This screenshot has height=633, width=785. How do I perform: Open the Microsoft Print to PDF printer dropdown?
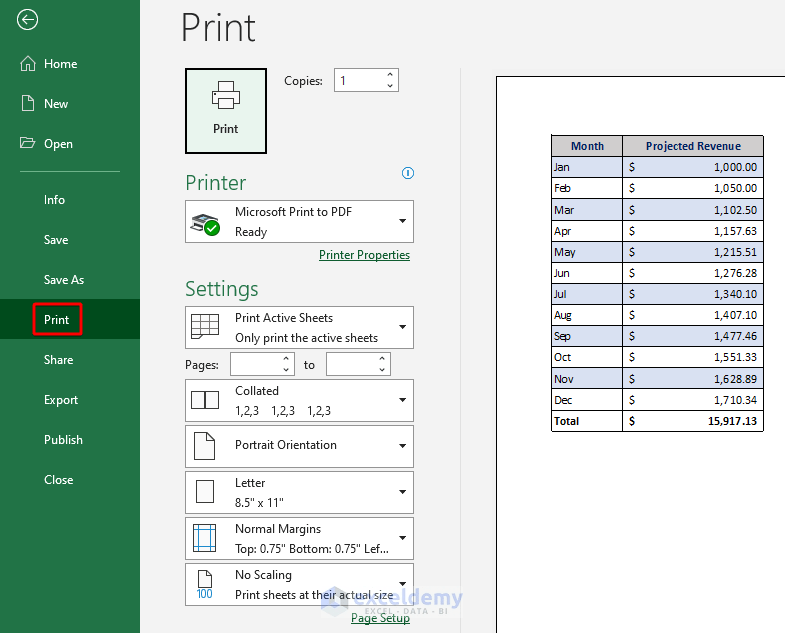(299, 221)
